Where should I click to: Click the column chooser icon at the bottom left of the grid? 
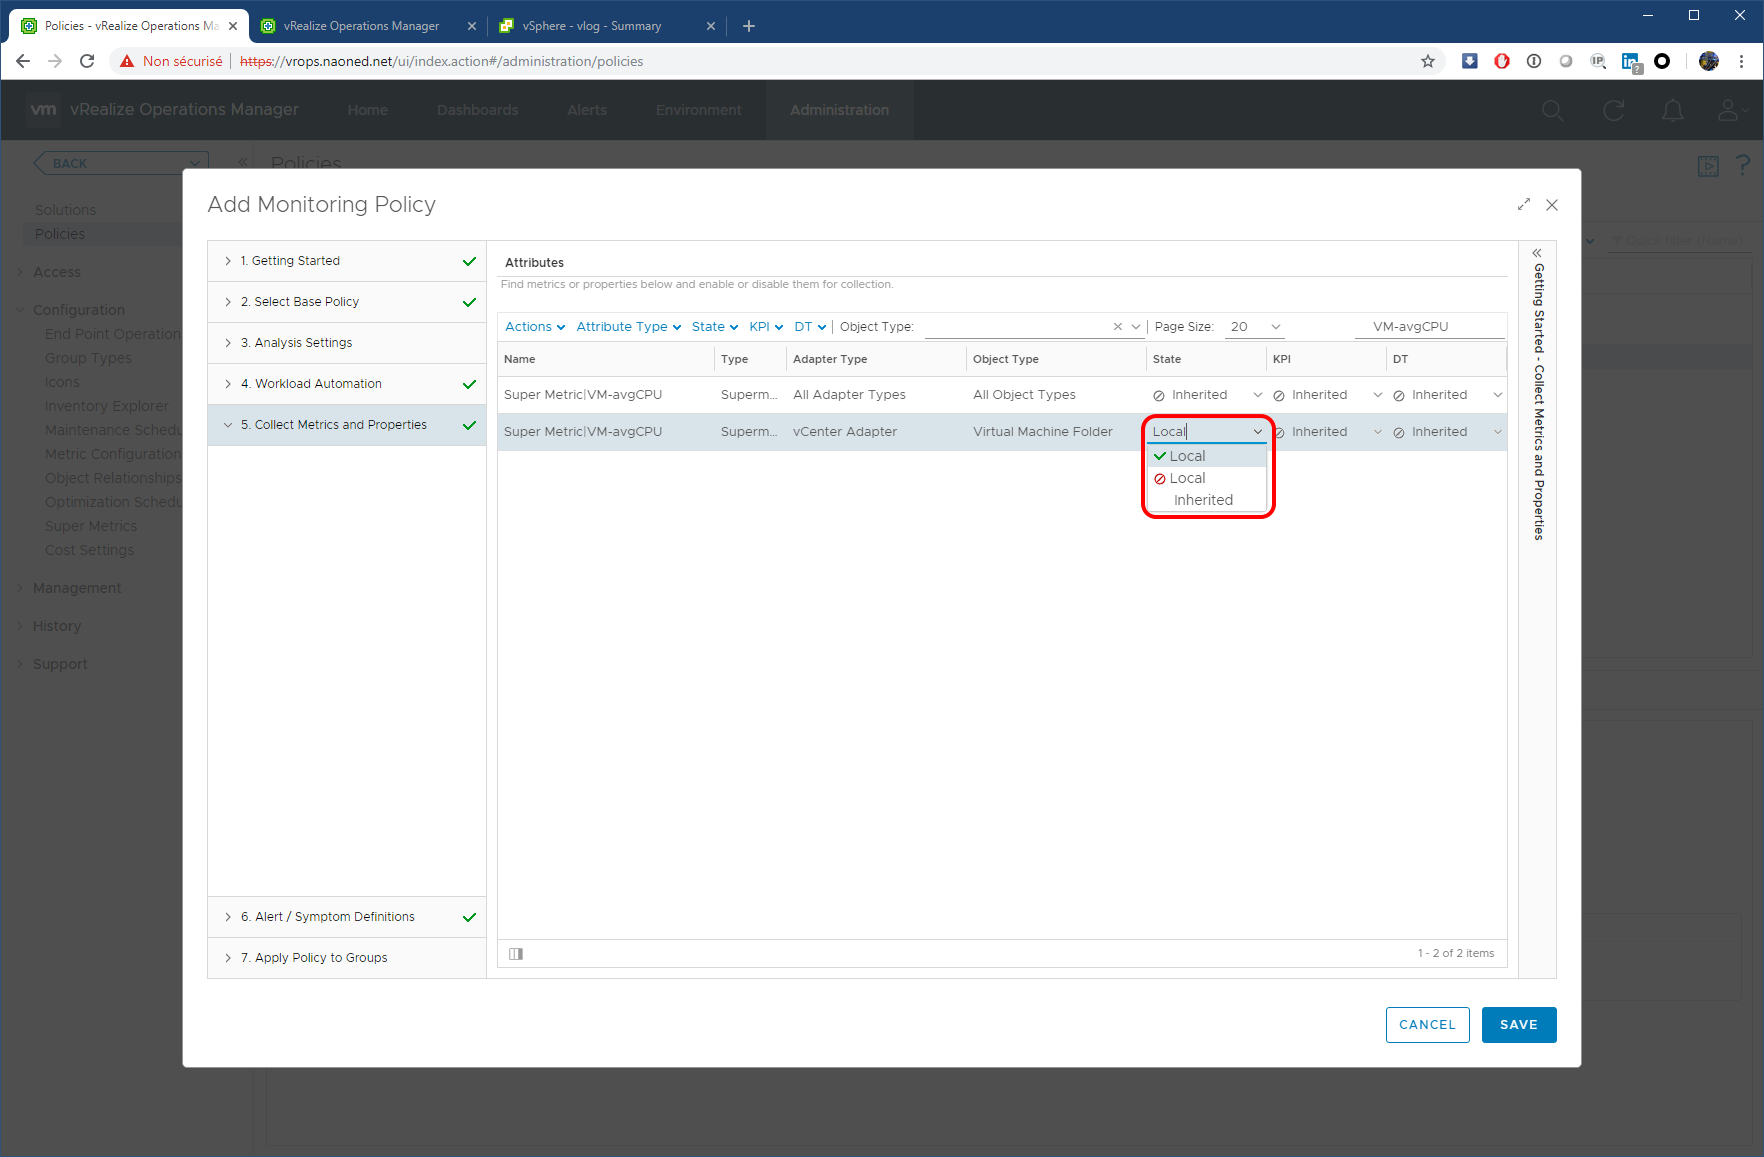516,954
